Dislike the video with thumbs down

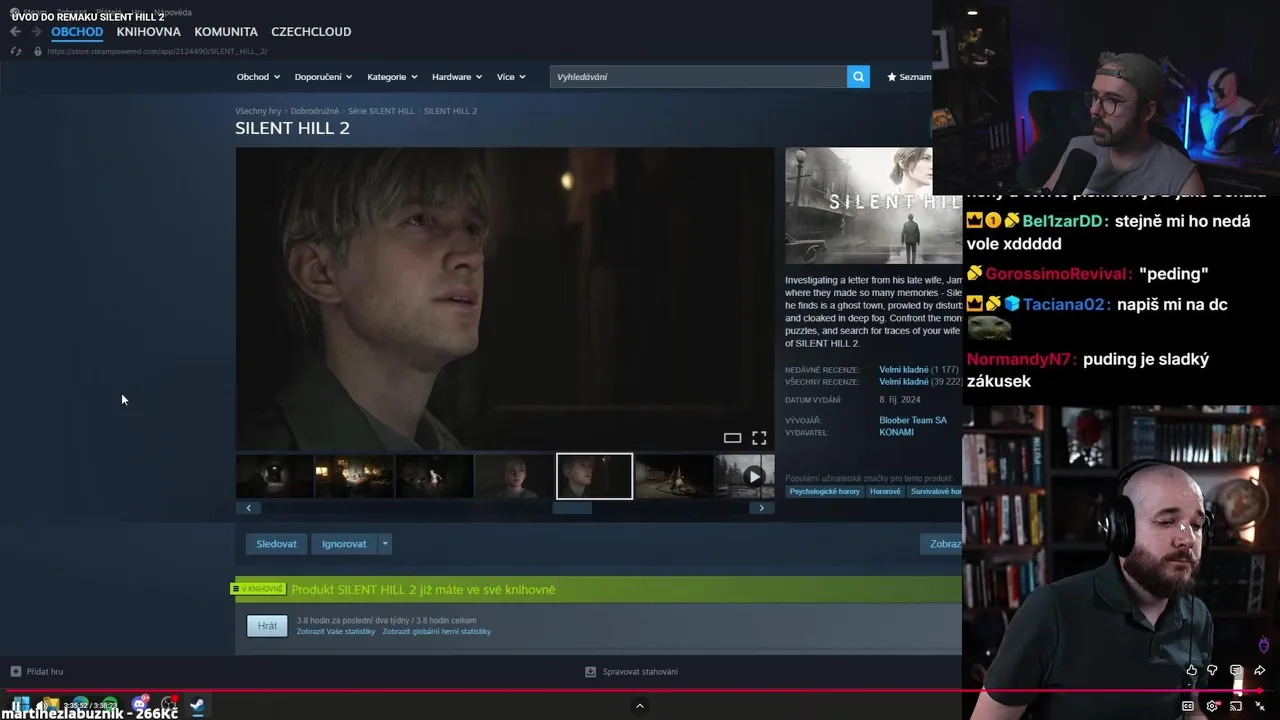[1212, 670]
